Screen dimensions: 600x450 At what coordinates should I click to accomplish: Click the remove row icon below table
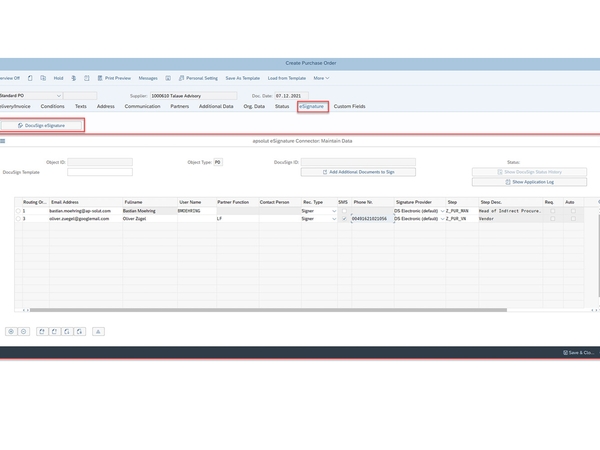23,331
